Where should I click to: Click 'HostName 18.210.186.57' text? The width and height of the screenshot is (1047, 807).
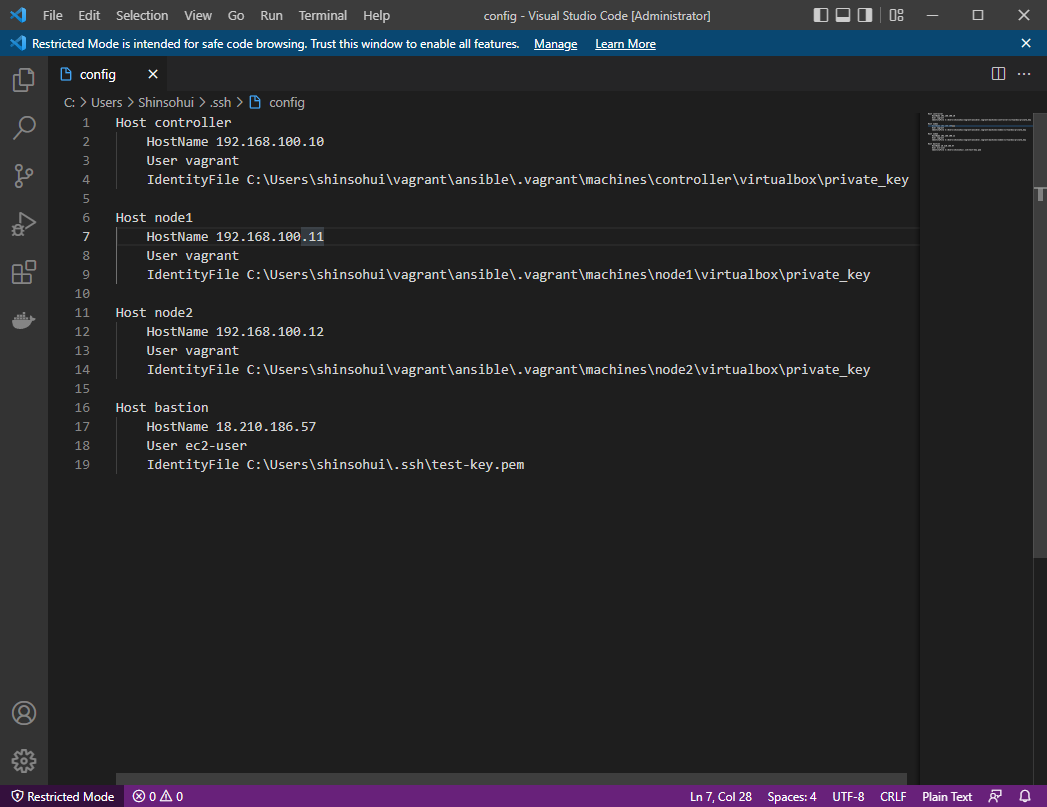click(x=231, y=427)
